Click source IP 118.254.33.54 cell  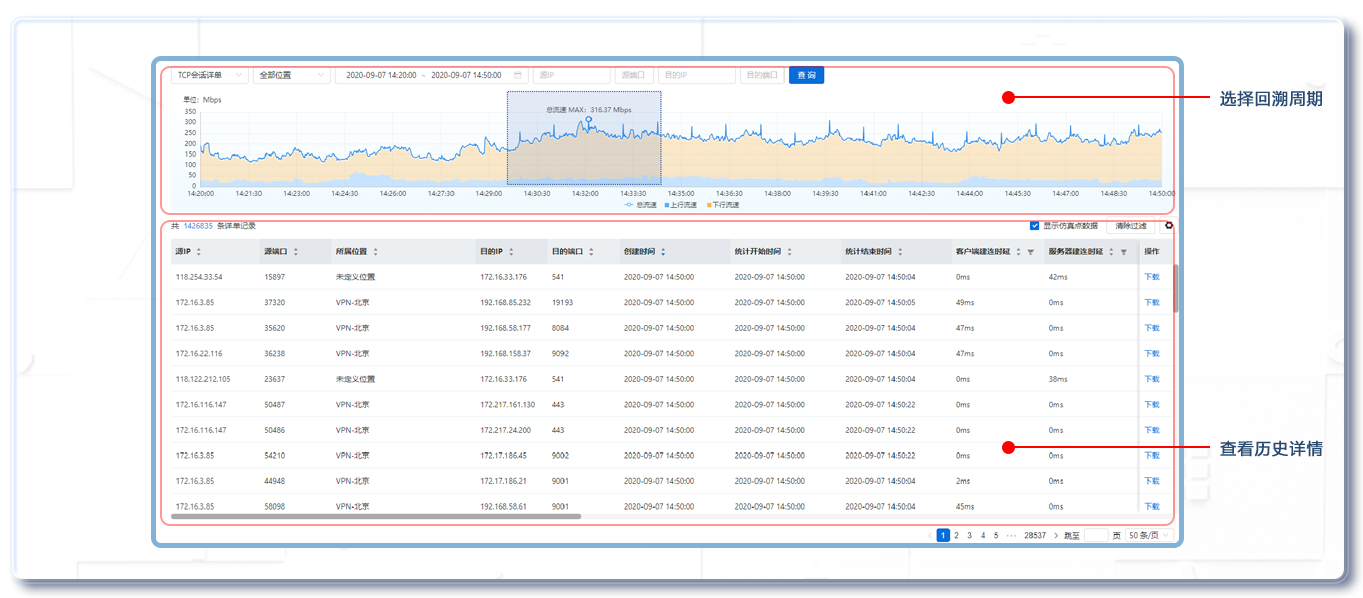pos(199,277)
